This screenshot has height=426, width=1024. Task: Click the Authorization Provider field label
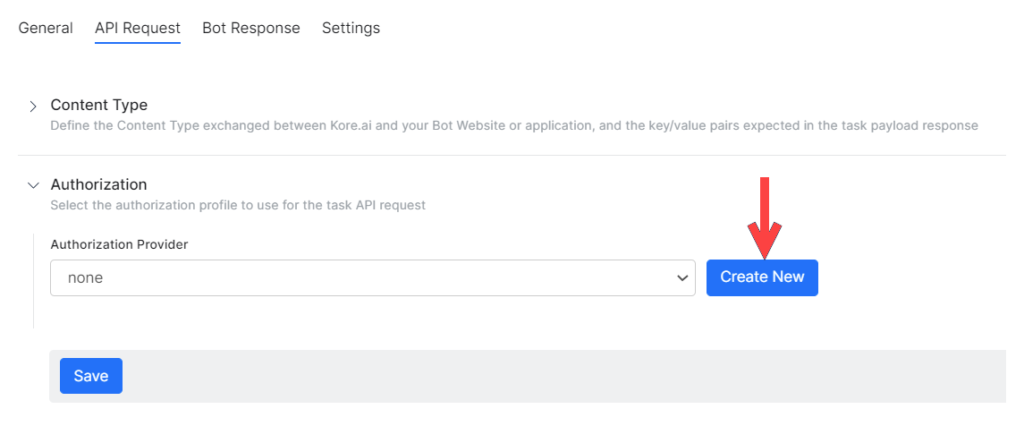tap(119, 244)
